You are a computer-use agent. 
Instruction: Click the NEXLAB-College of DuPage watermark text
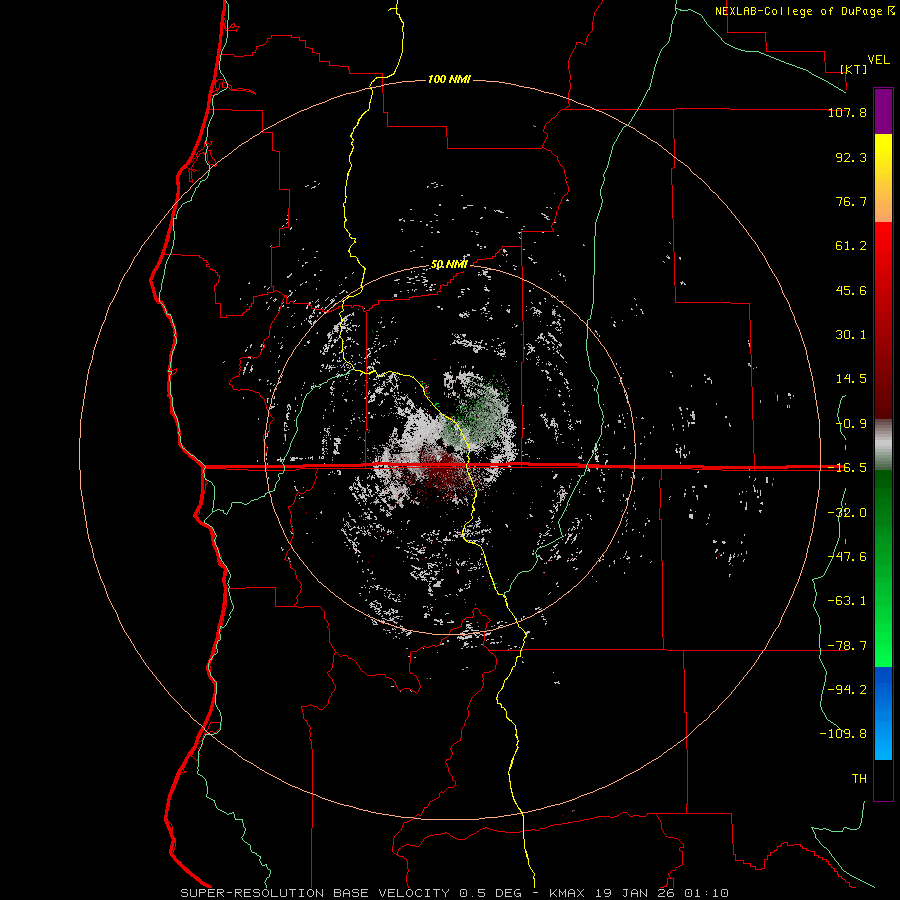805,11
